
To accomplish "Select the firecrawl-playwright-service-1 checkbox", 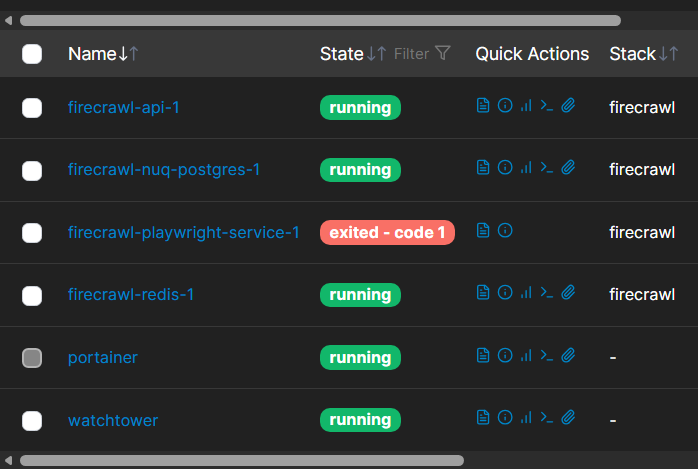I will point(32,232).
